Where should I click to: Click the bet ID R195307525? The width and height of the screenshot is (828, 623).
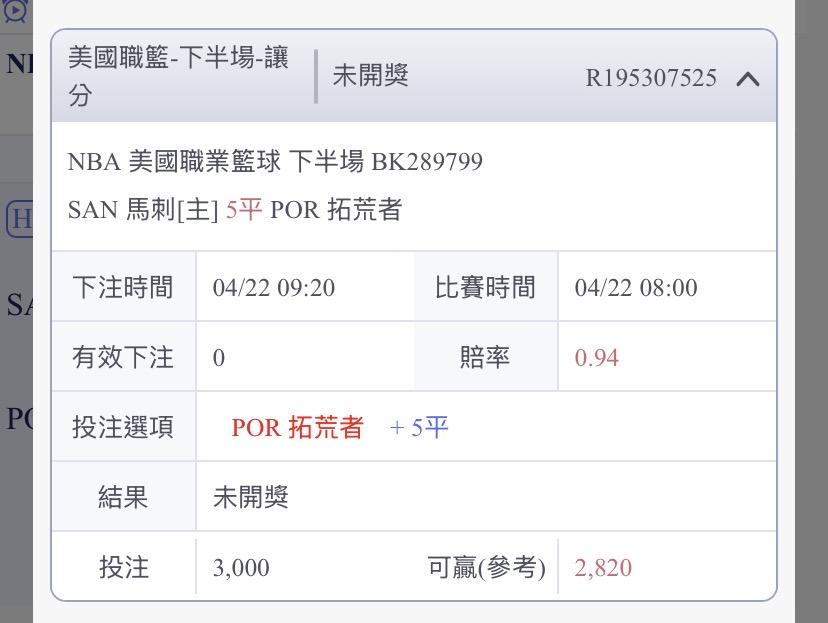click(650, 79)
